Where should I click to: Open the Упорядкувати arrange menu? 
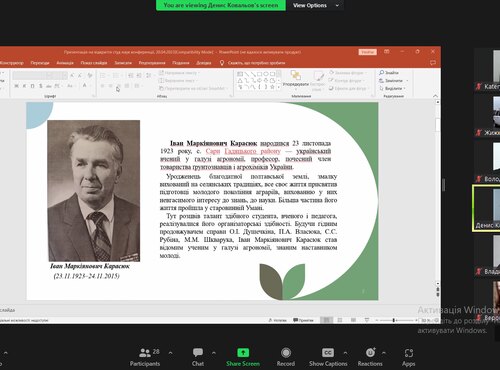[x=296, y=80]
